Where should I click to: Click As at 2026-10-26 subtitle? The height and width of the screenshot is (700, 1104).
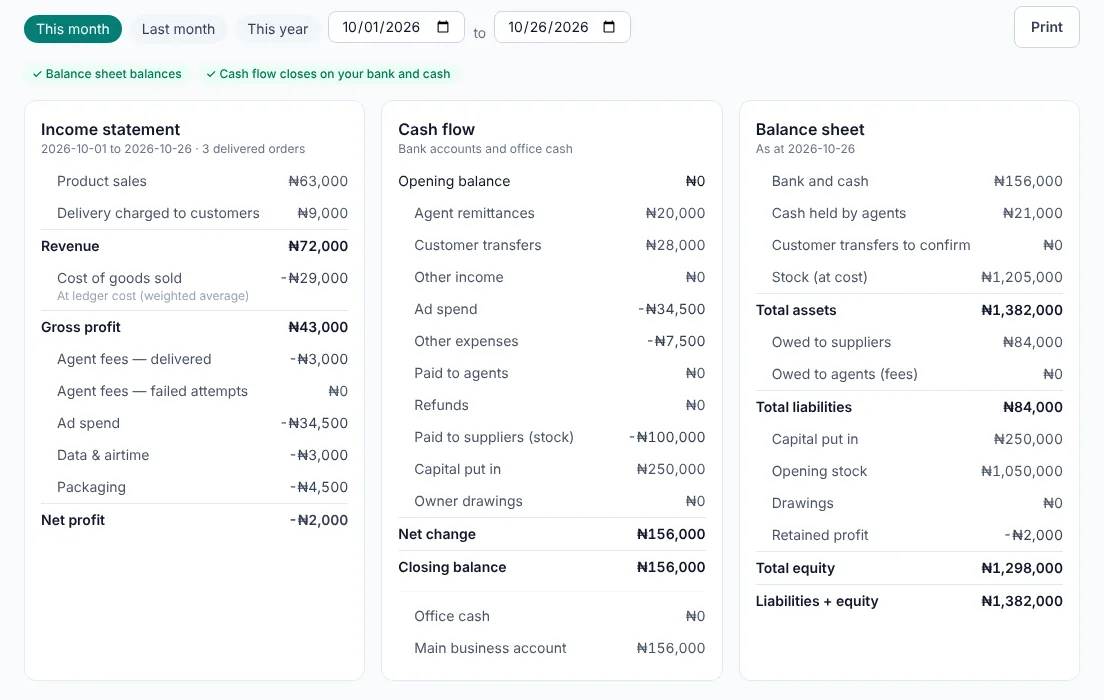coord(805,149)
